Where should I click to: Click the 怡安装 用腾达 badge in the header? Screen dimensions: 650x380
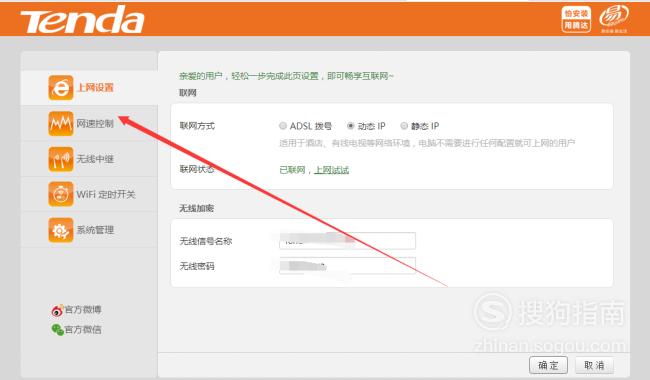pos(576,19)
